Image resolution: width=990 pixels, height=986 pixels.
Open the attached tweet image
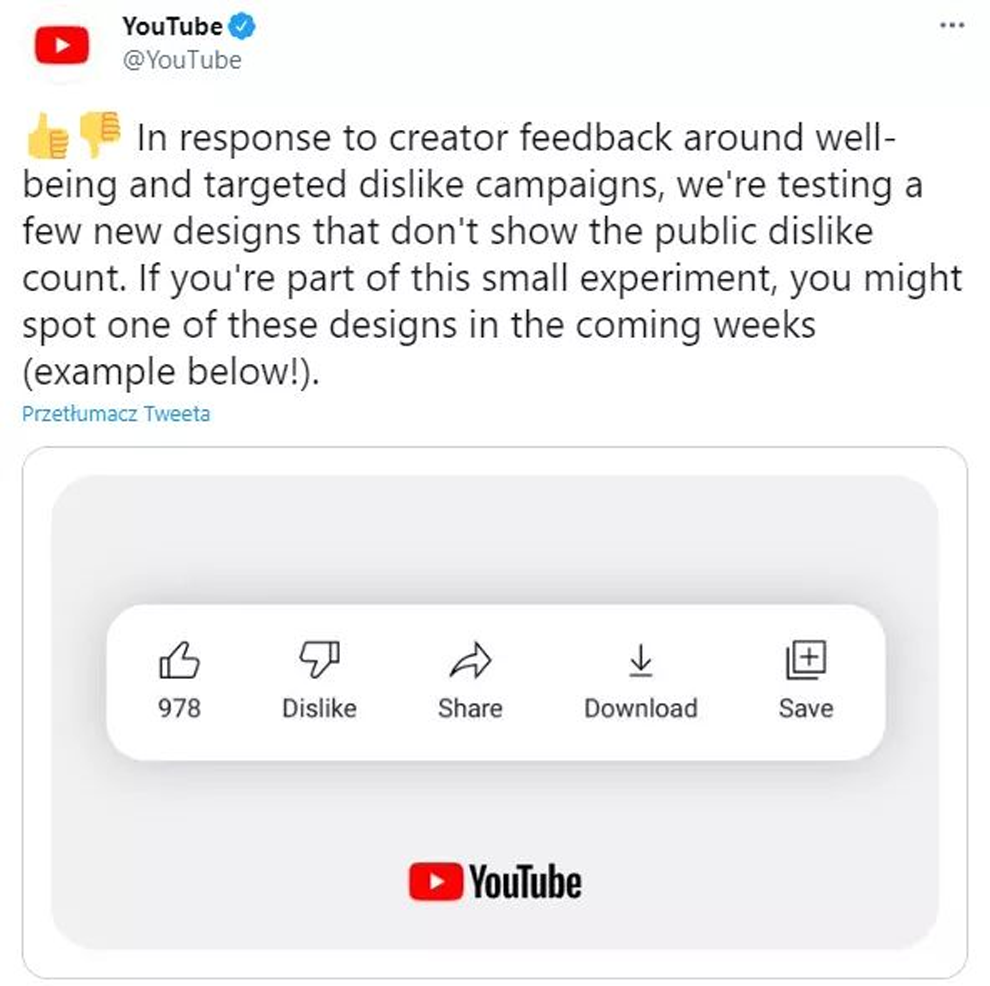(495, 713)
